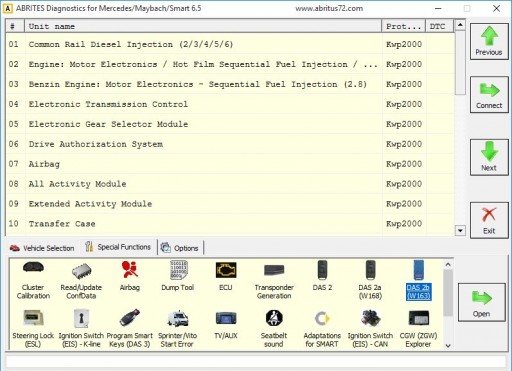Select Drive Authorization System row
Viewport: 512px width, 371px height.
tap(230, 144)
